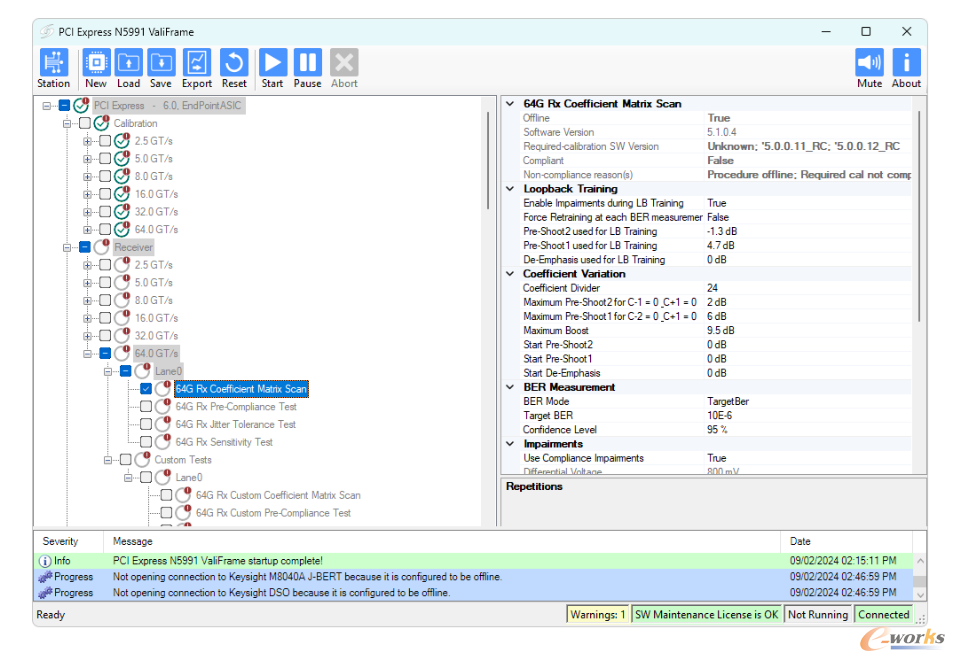
Task: Click the Severity column header
Action: 68,541
